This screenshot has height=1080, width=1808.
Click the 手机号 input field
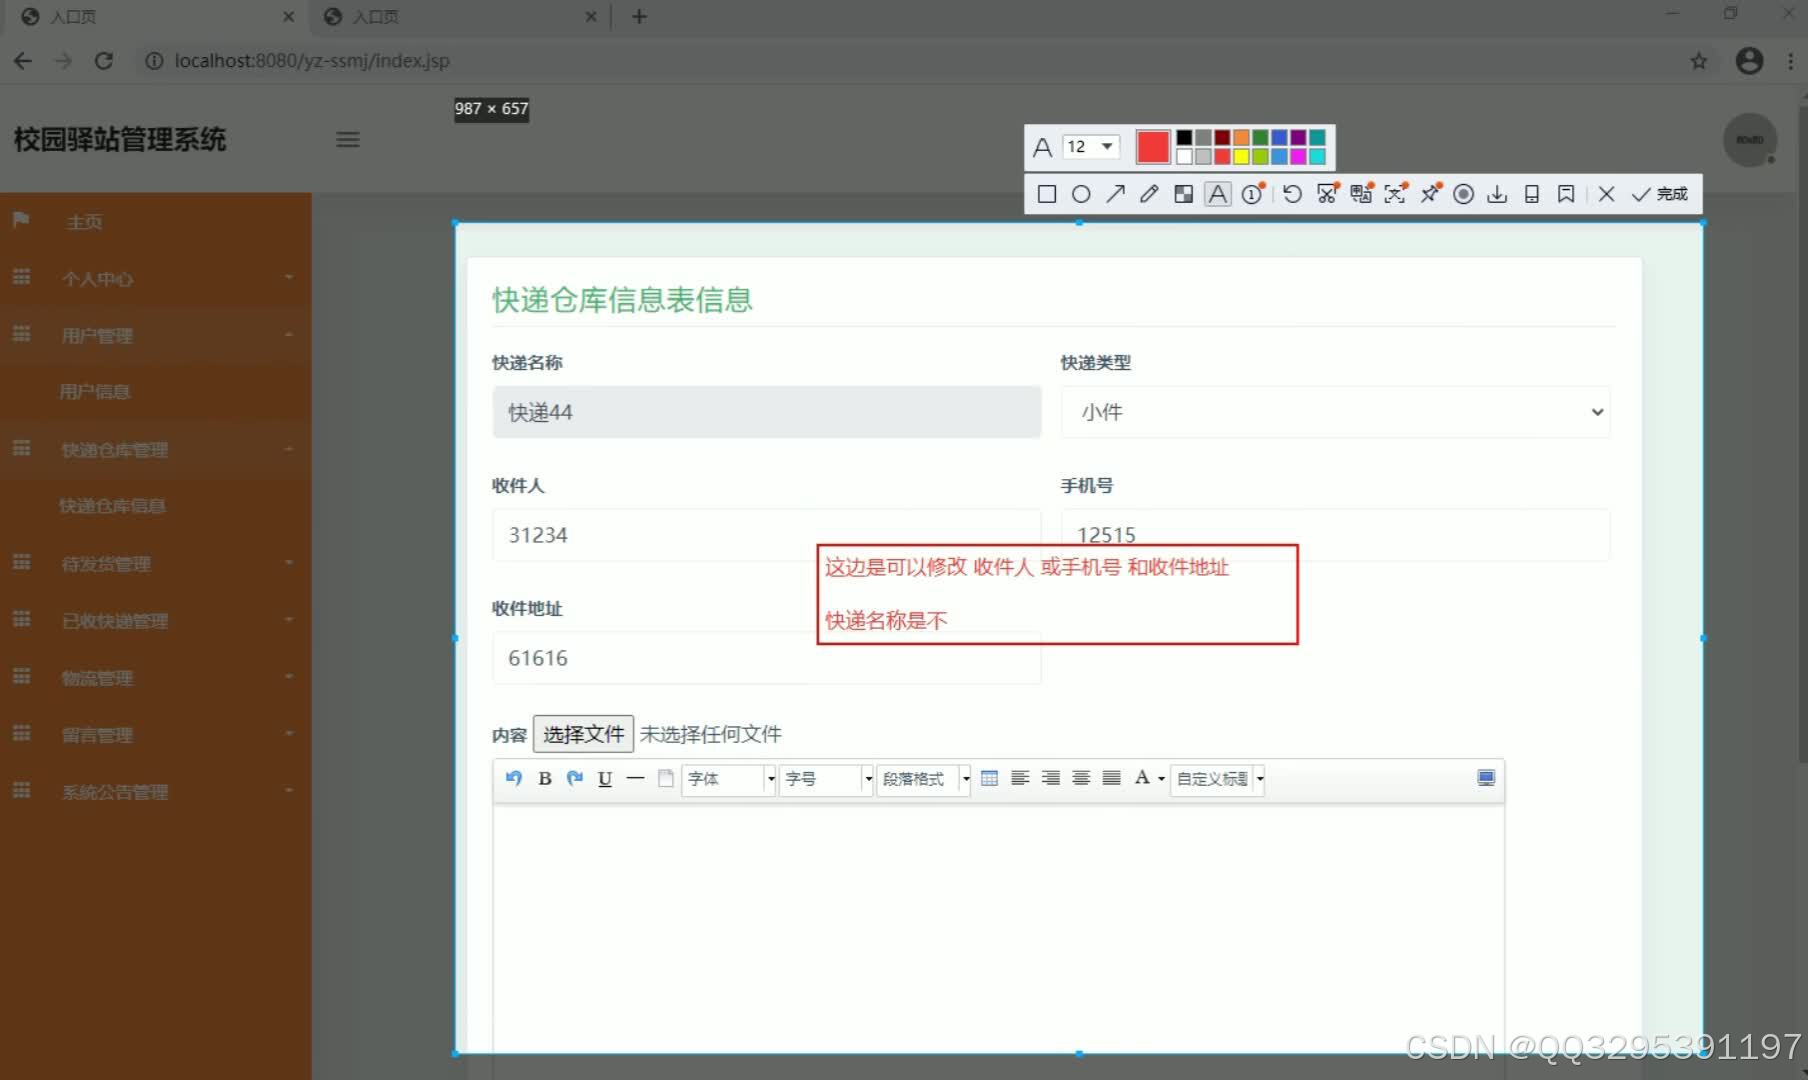coord(1335,535)
